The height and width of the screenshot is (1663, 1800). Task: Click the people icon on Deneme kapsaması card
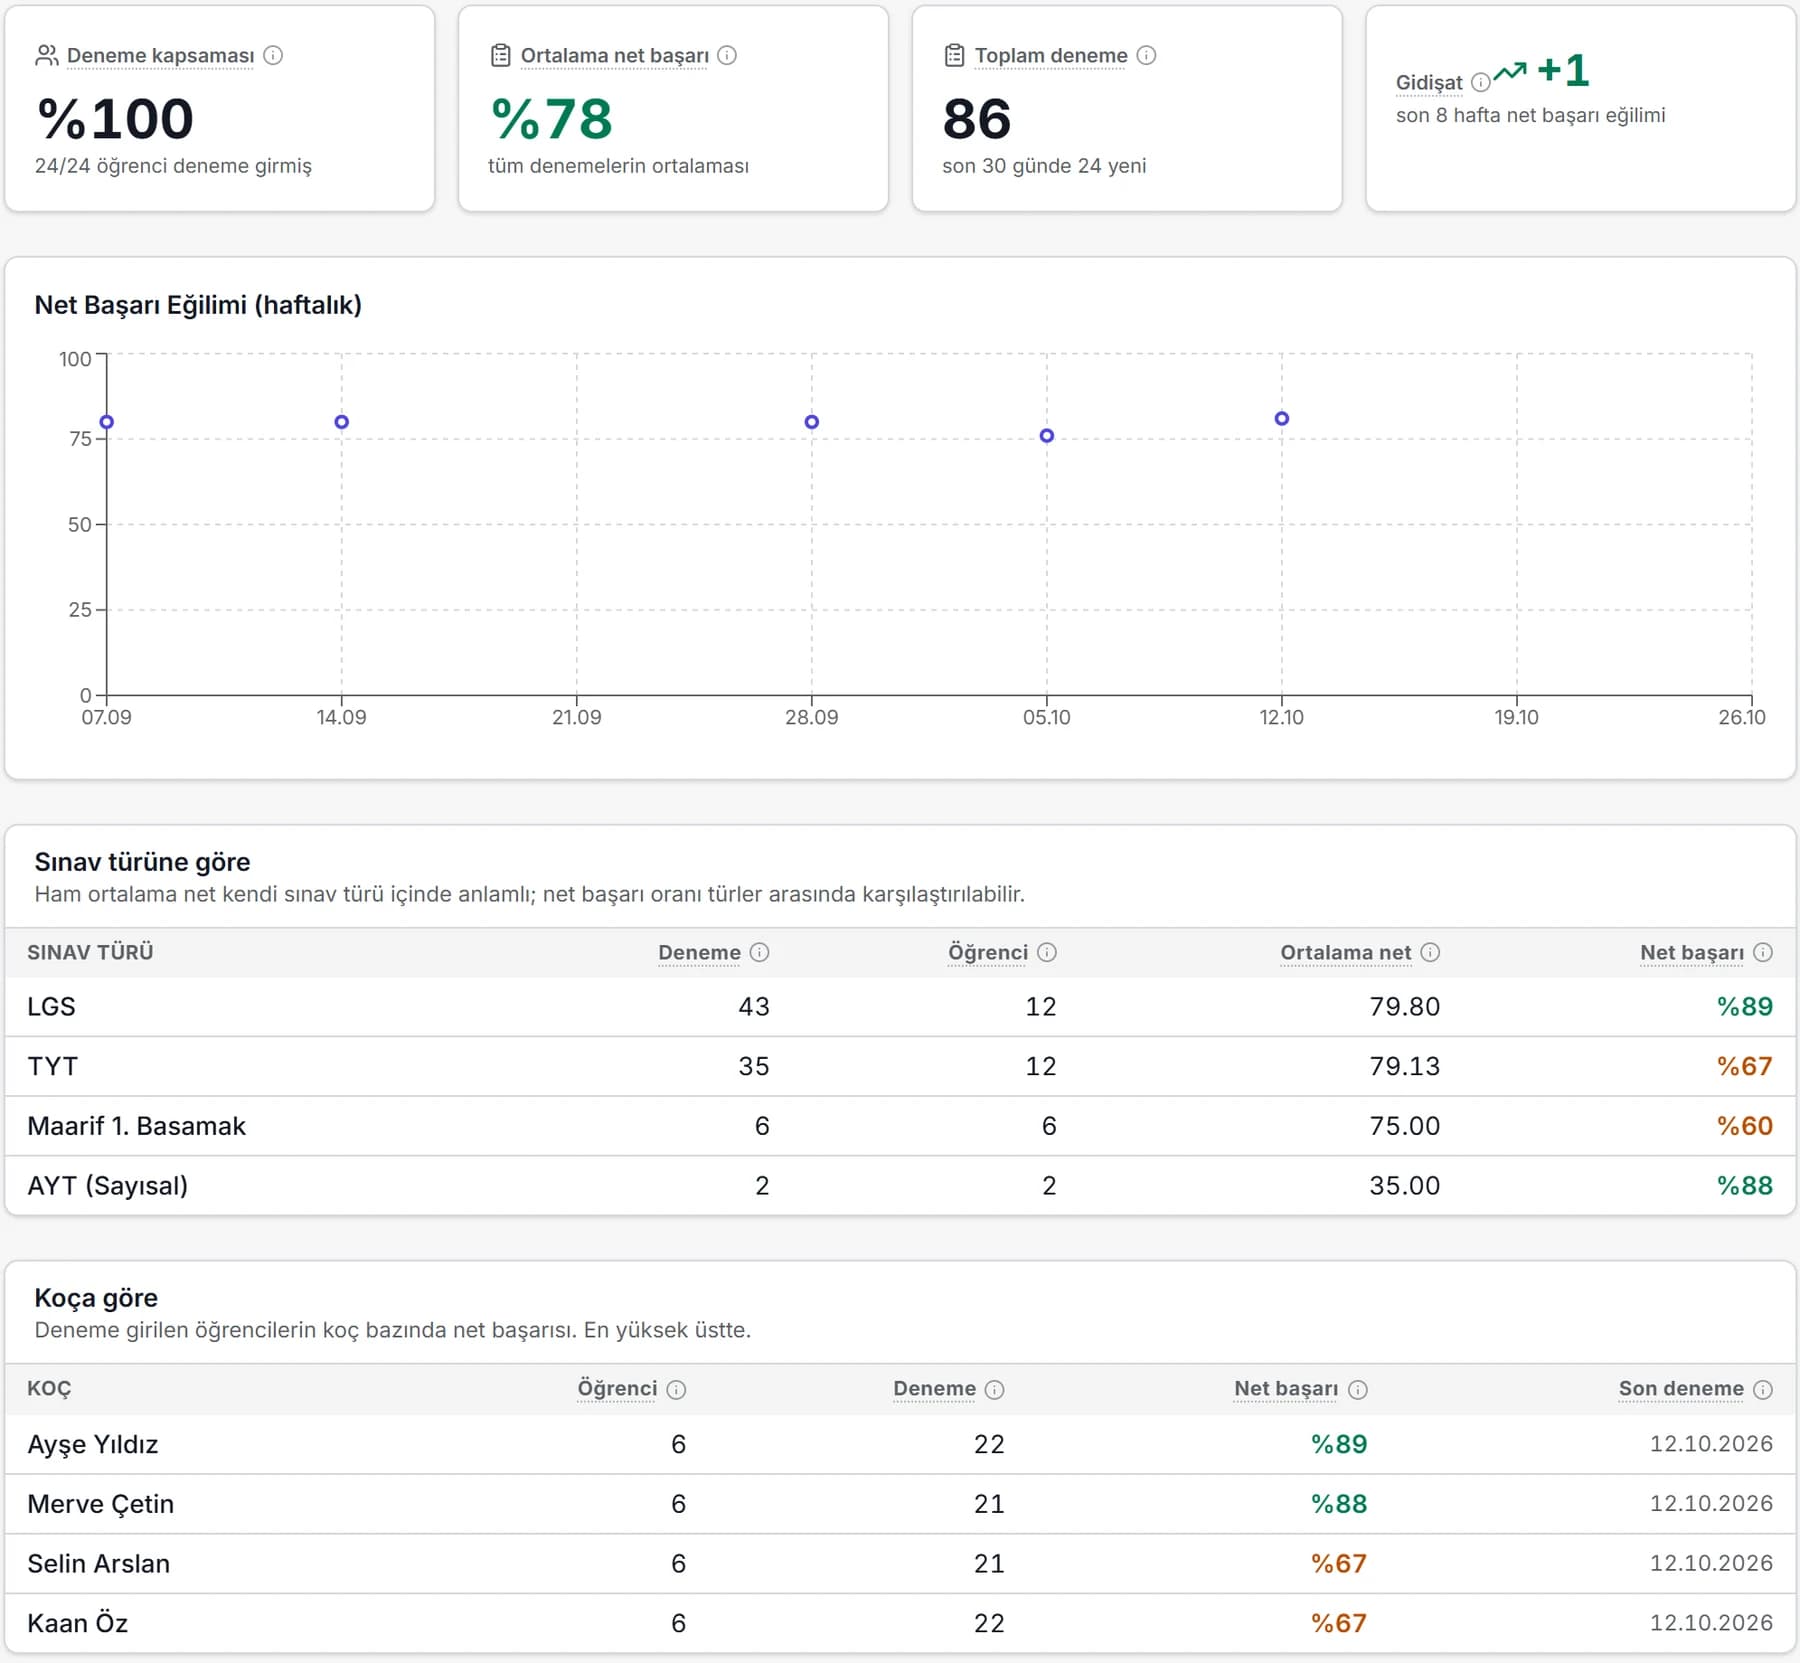point(46,56)
